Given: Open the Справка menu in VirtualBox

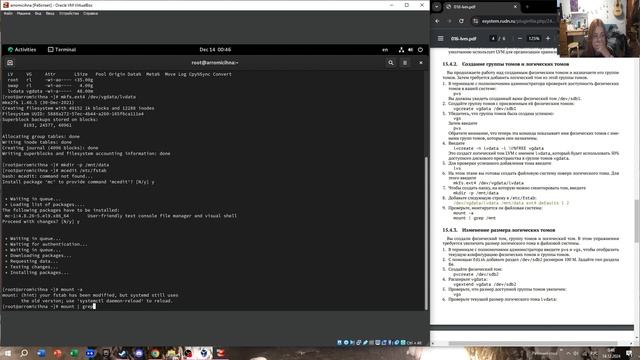Looking at the screenshot, I should (x=90, y=13).
